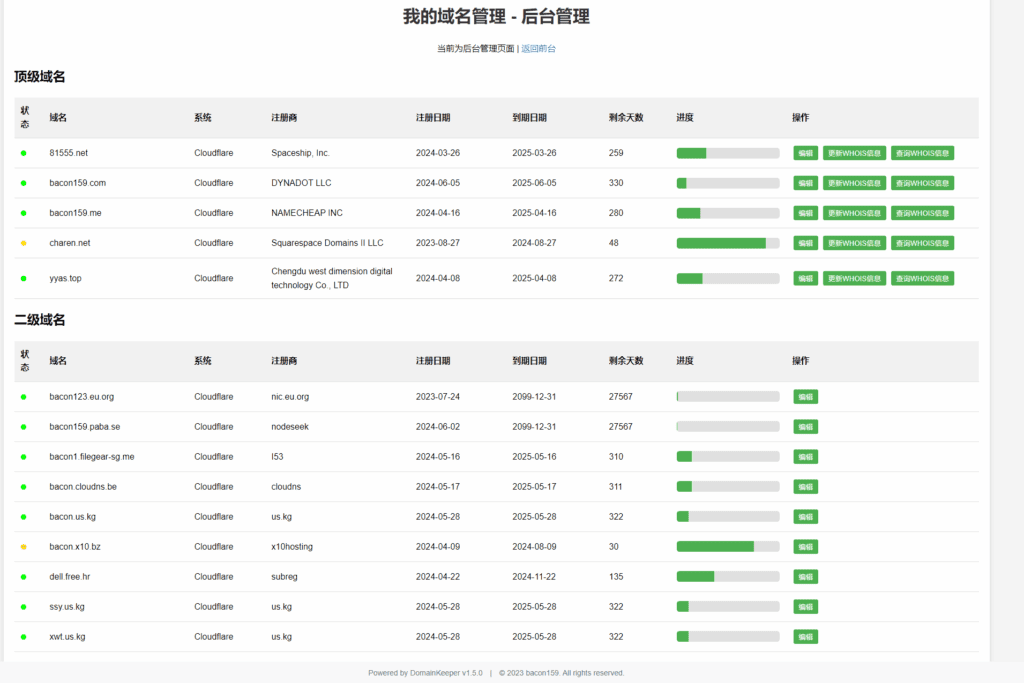Click the Powered by DomainKeeper v1.5.0 footer text
The image size is (1024, 683).
[425, 673]
